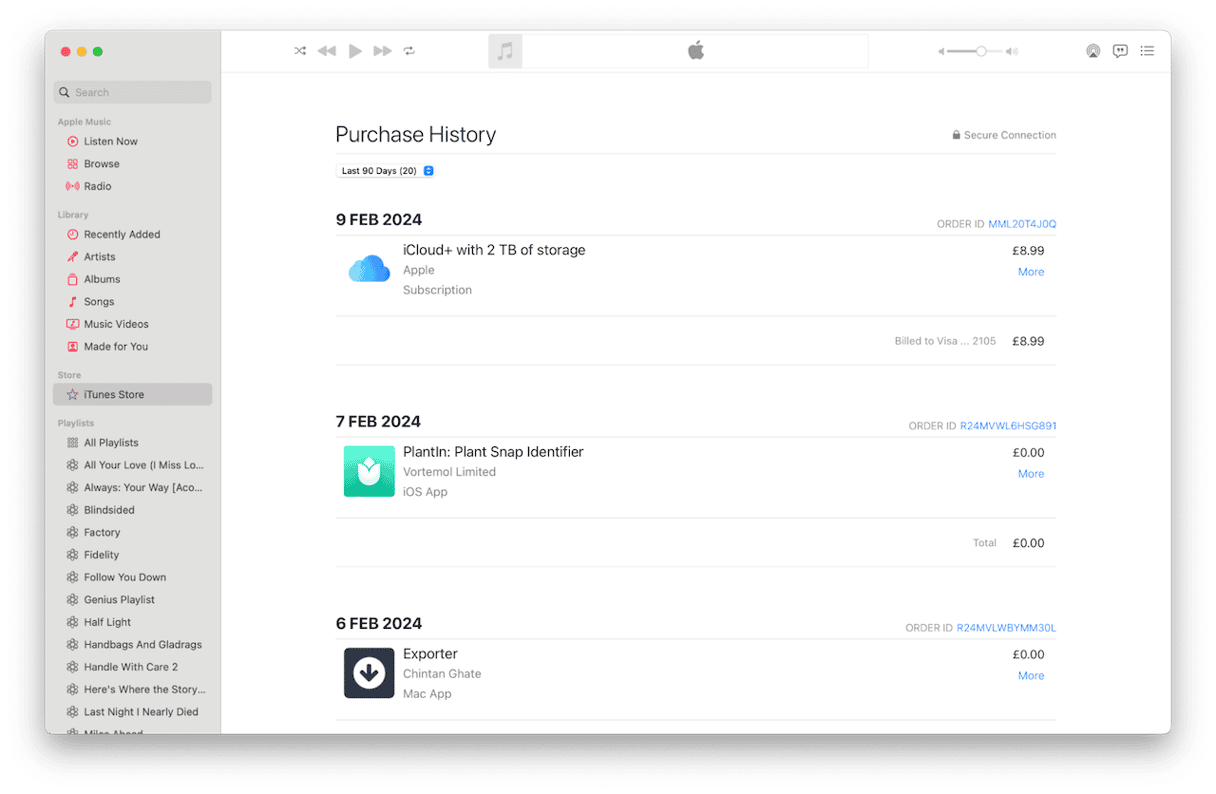Image resolution: width=1216 pixels, height=794 pixels.
Task: Select Songs in Library
Action: (133, 302)
